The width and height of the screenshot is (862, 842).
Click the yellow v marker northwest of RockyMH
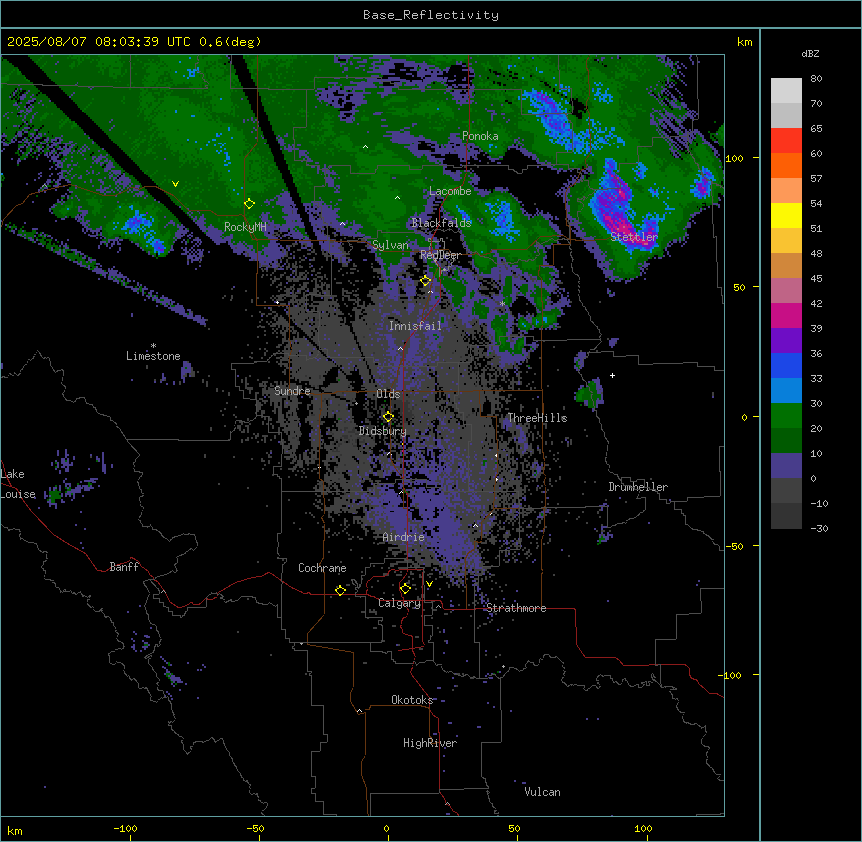(x=175, y=184)
